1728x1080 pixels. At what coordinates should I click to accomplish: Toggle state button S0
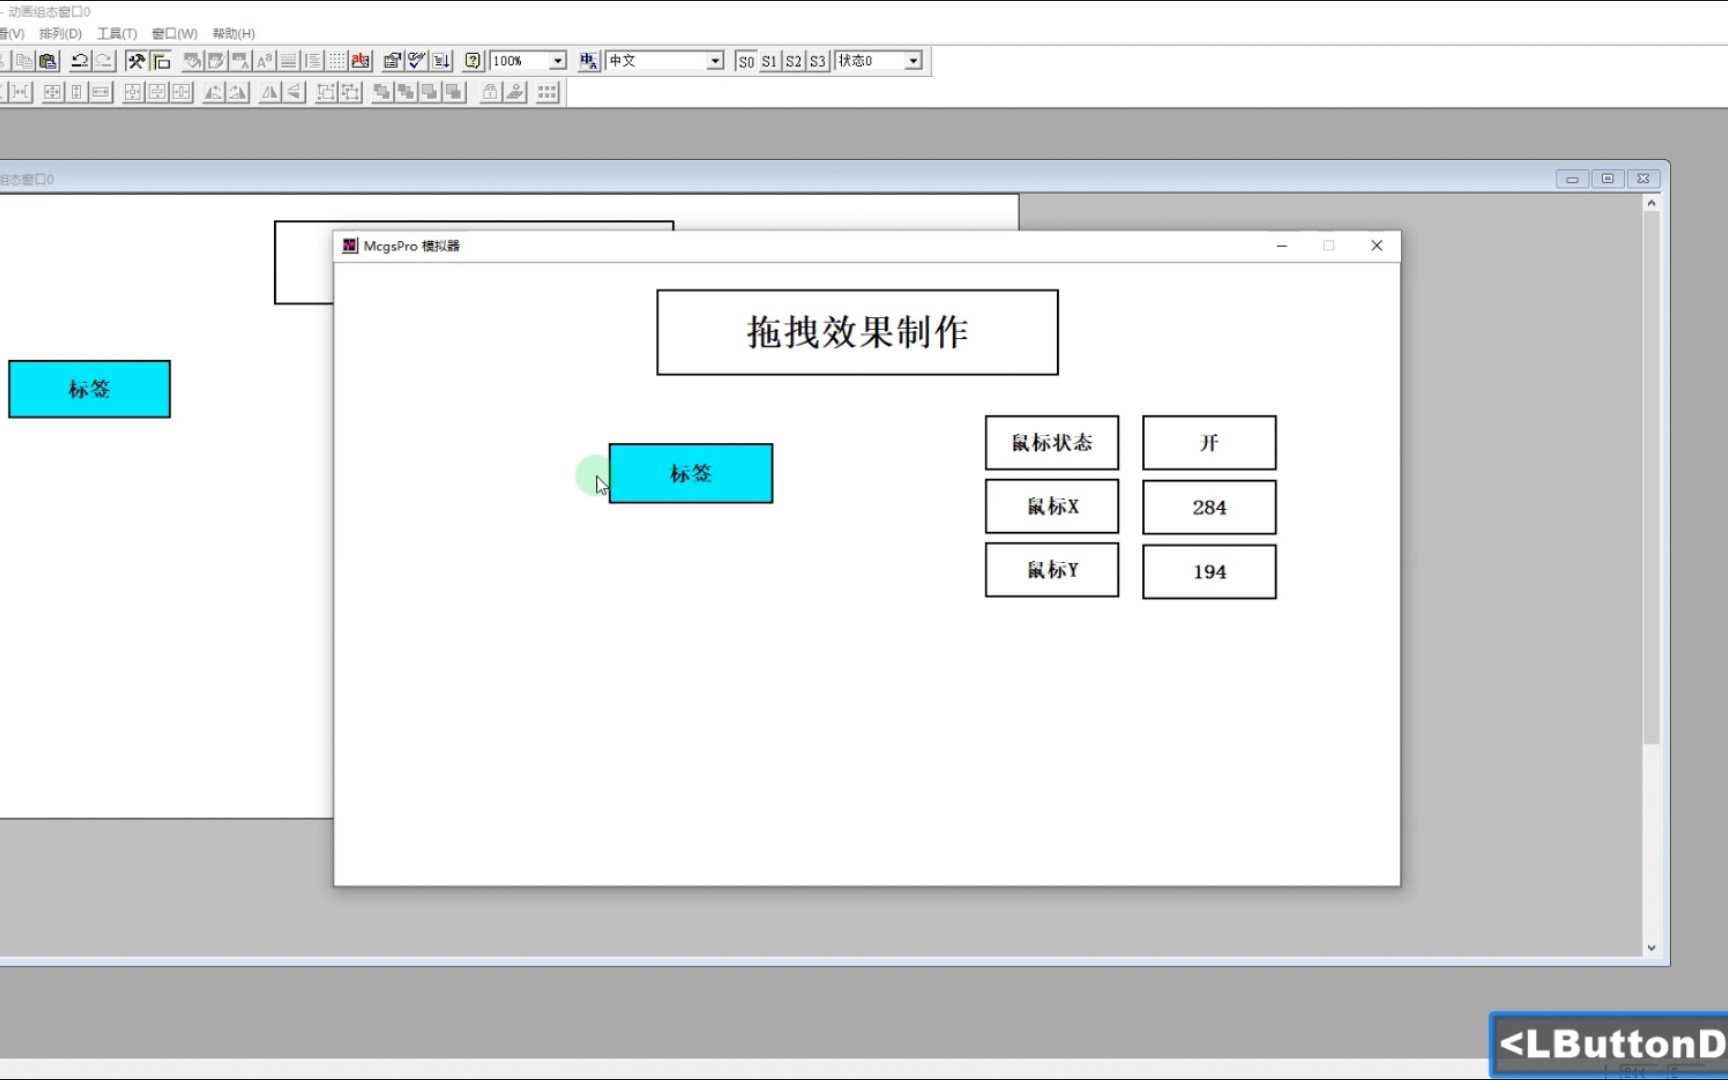click(x=745, y=61)
